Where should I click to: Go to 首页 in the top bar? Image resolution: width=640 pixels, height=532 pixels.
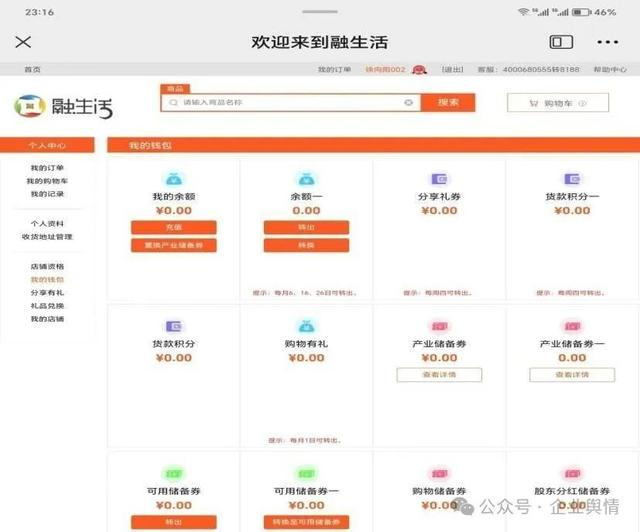point(32,69)
